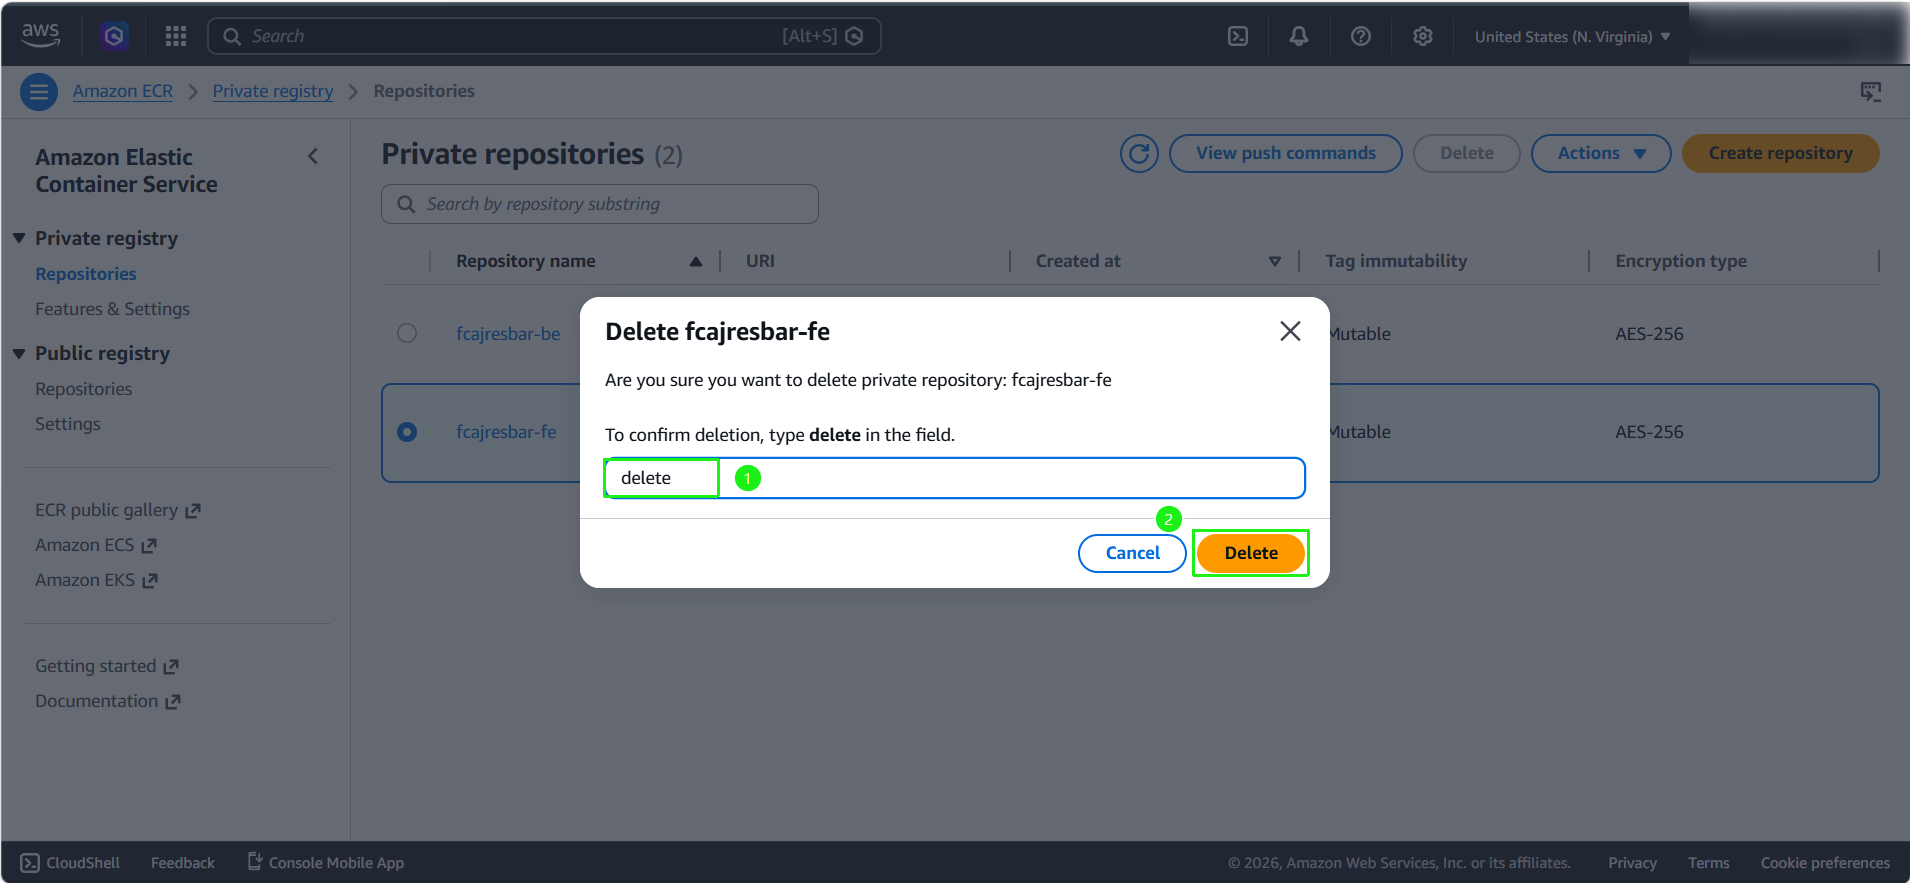The image size is (1910, 883).
Task: Click the Private registry breadcrumb
Action: click(273, 91)
